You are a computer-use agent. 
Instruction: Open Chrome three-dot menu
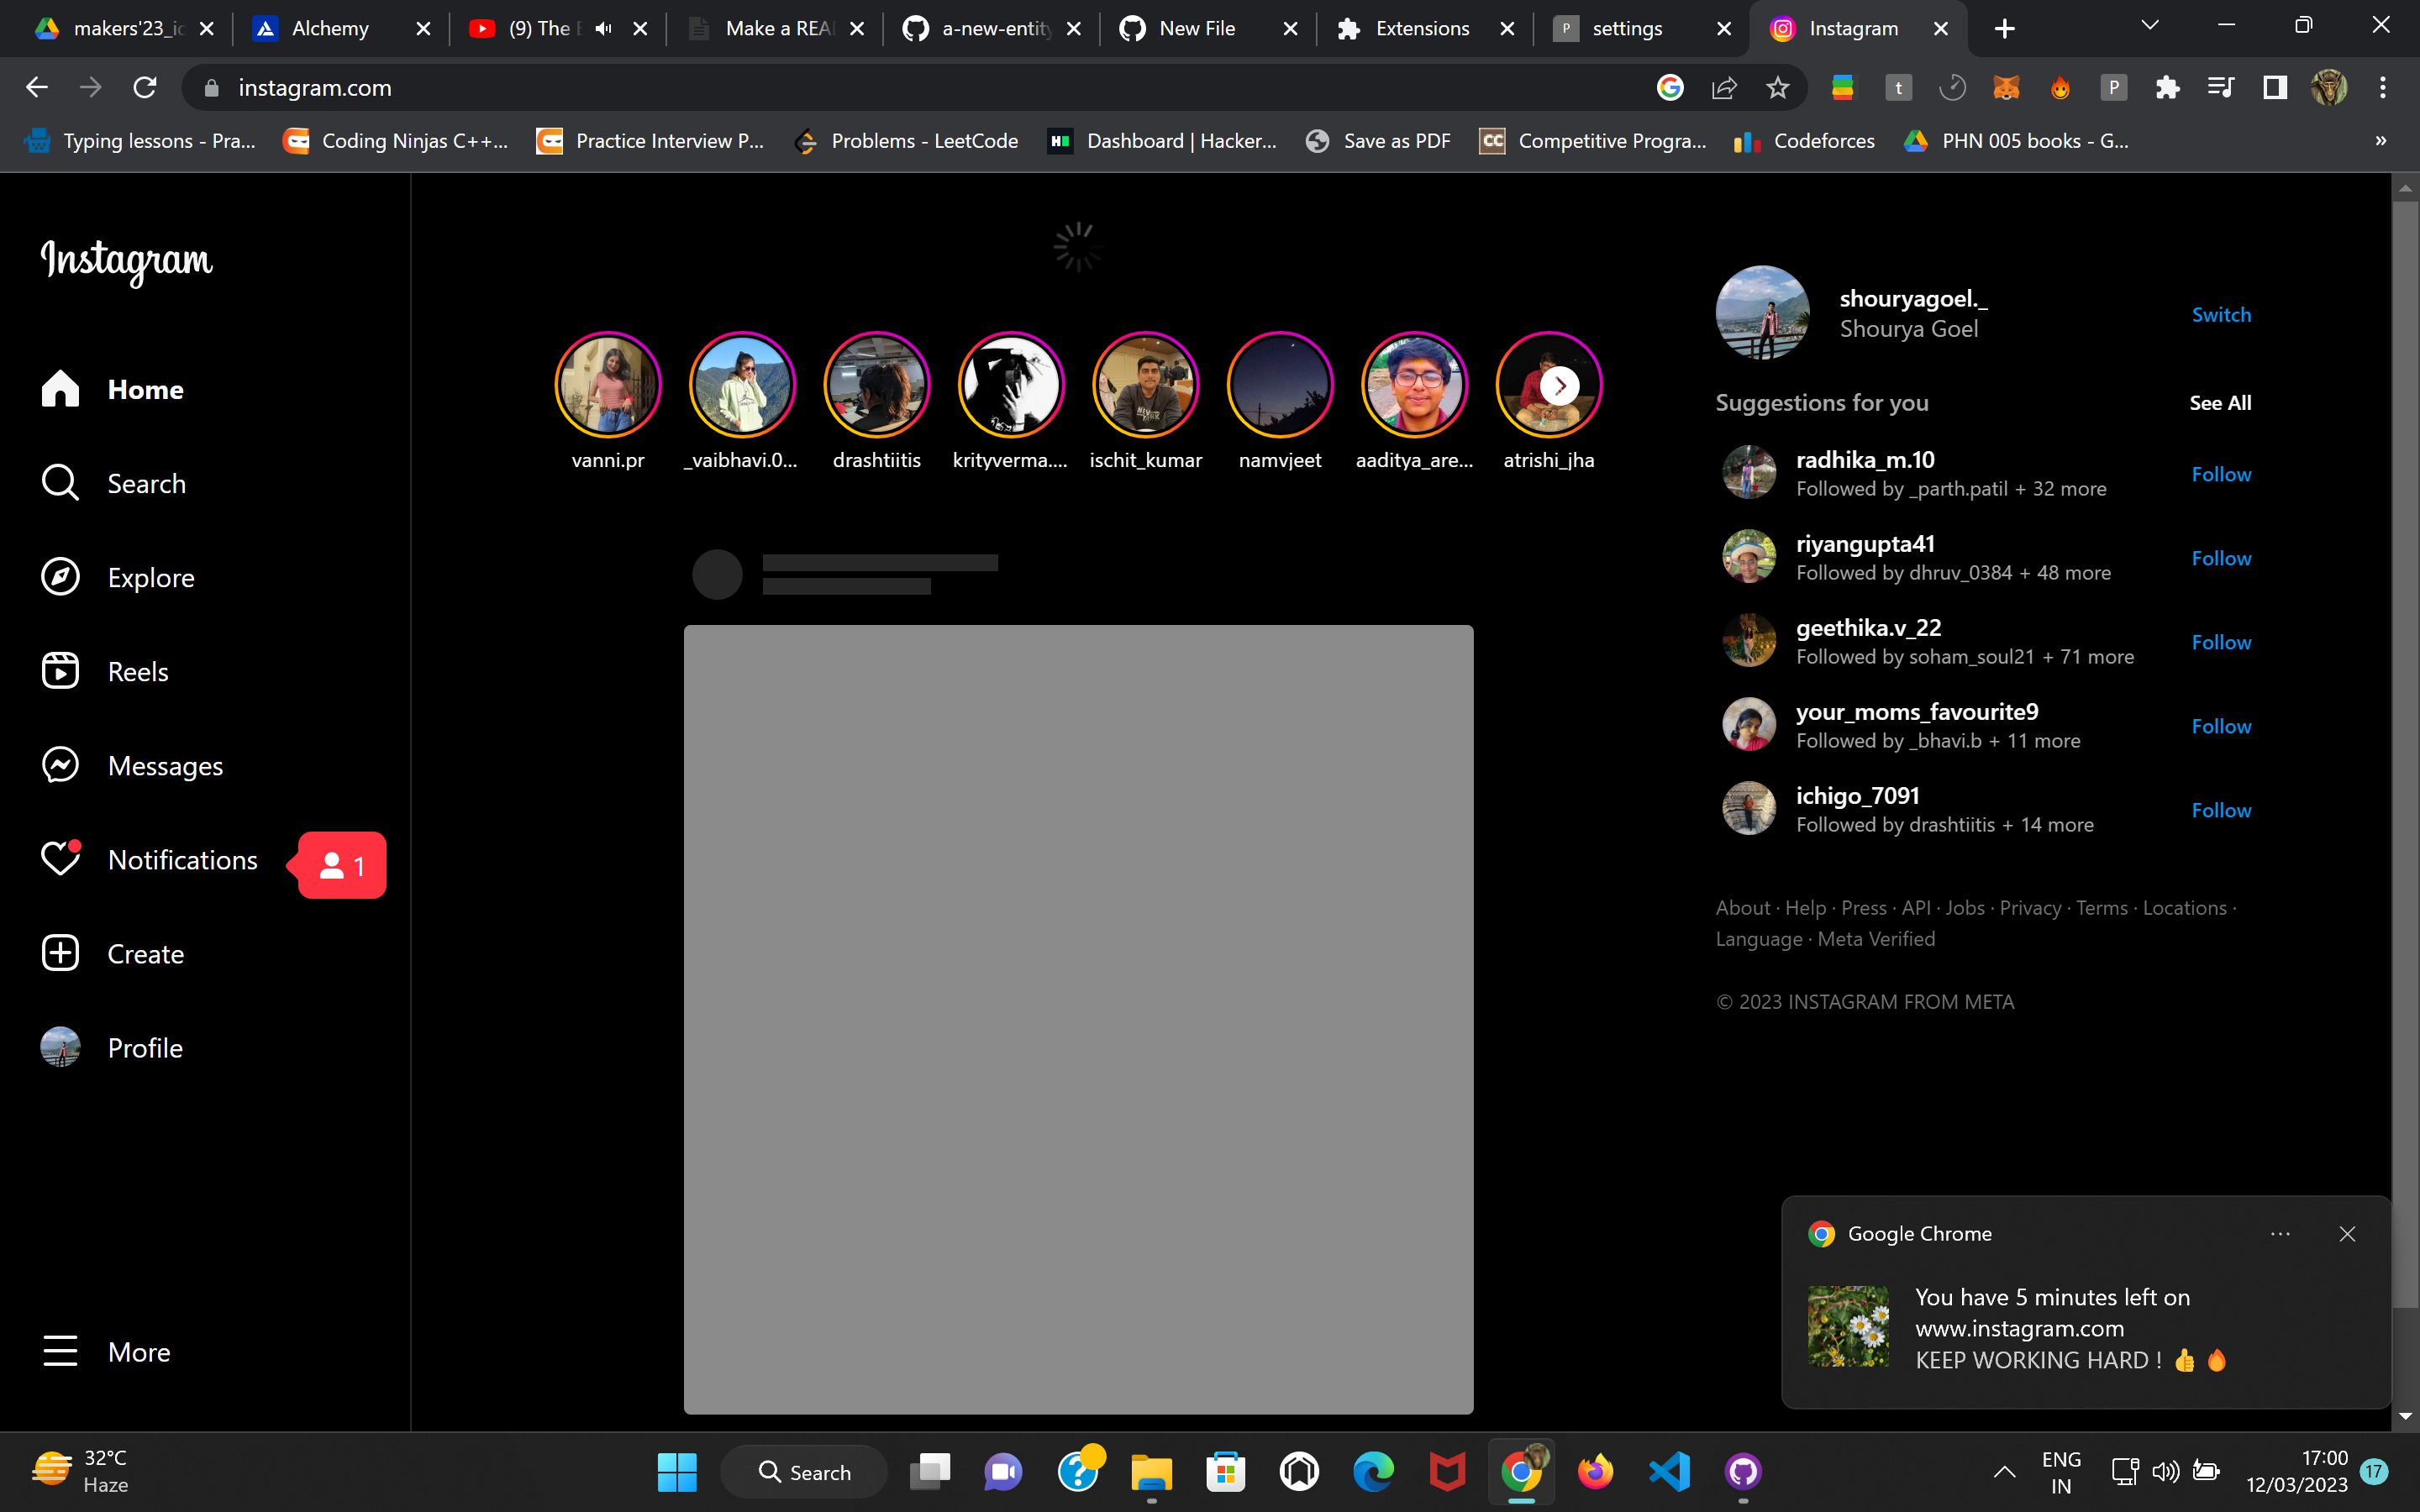(x=2383, y=88)
